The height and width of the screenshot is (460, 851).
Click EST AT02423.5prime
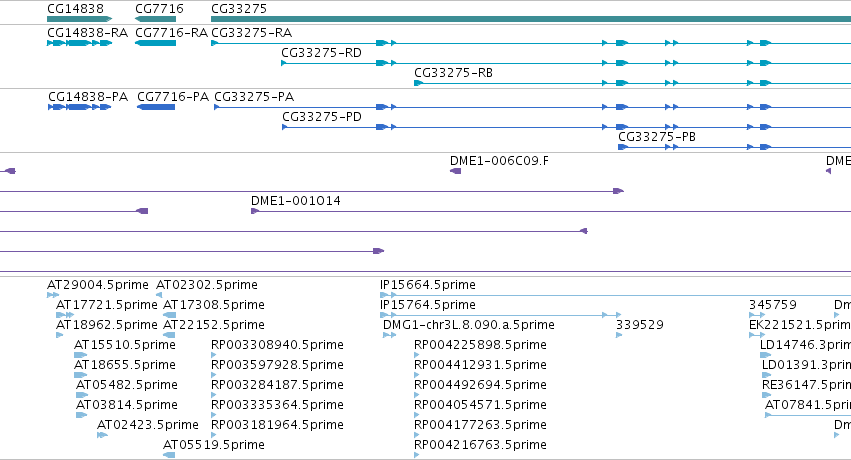[148, 425]
